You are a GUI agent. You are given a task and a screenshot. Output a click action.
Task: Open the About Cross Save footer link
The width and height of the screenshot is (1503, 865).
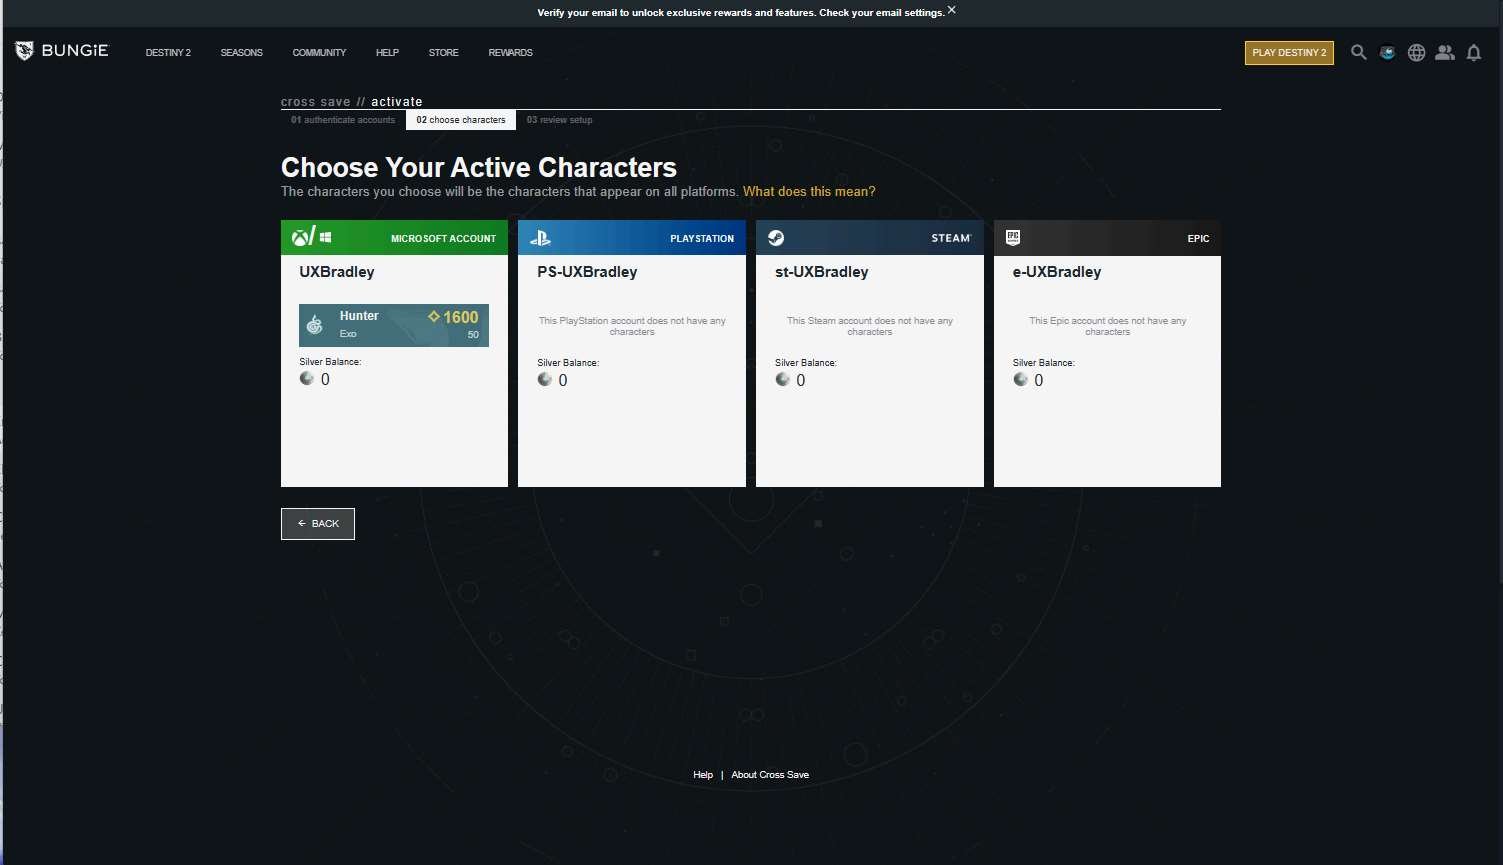pyautogui.click(x=770, y=775)
